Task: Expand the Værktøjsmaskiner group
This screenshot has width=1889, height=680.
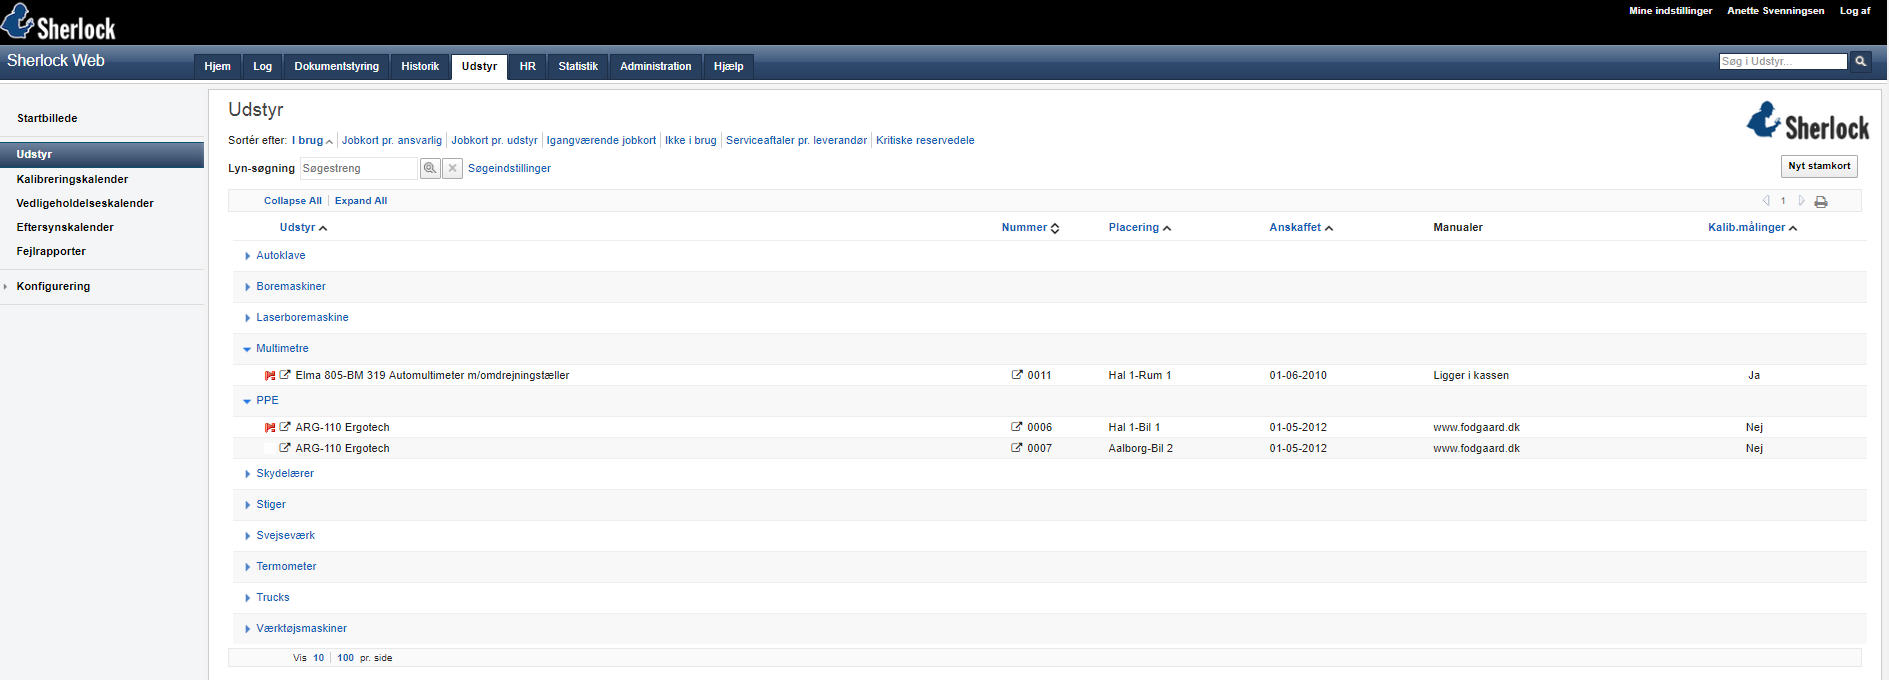Action: pos(247,629)
